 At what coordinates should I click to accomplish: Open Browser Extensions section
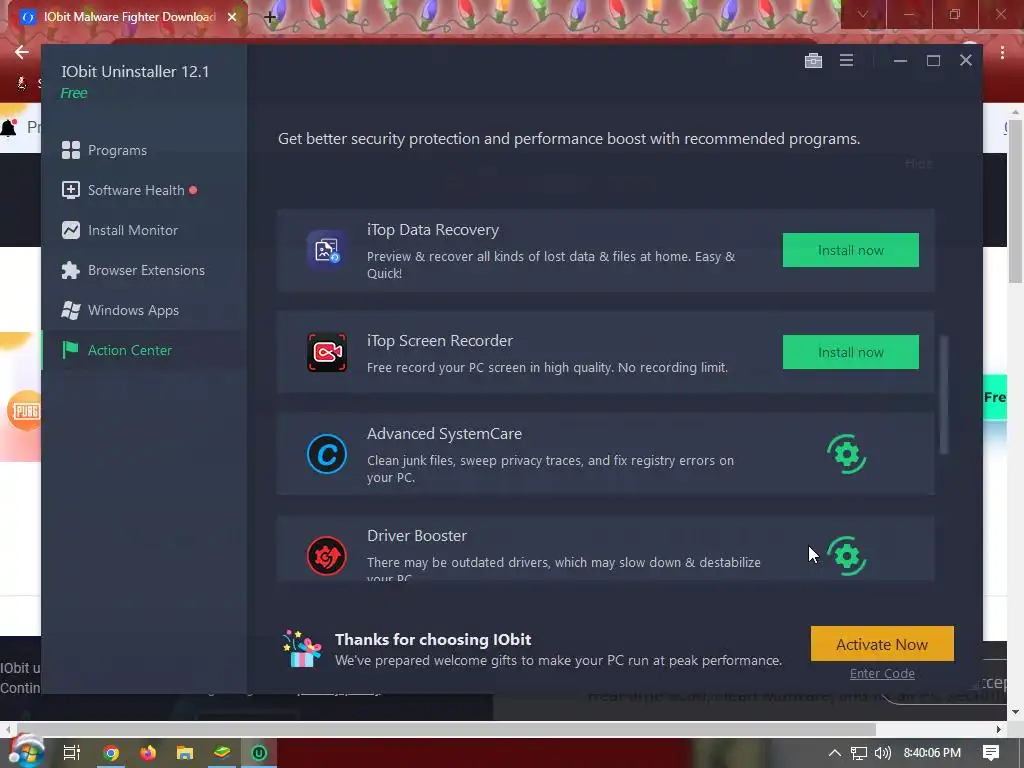(x=144, y=270)
